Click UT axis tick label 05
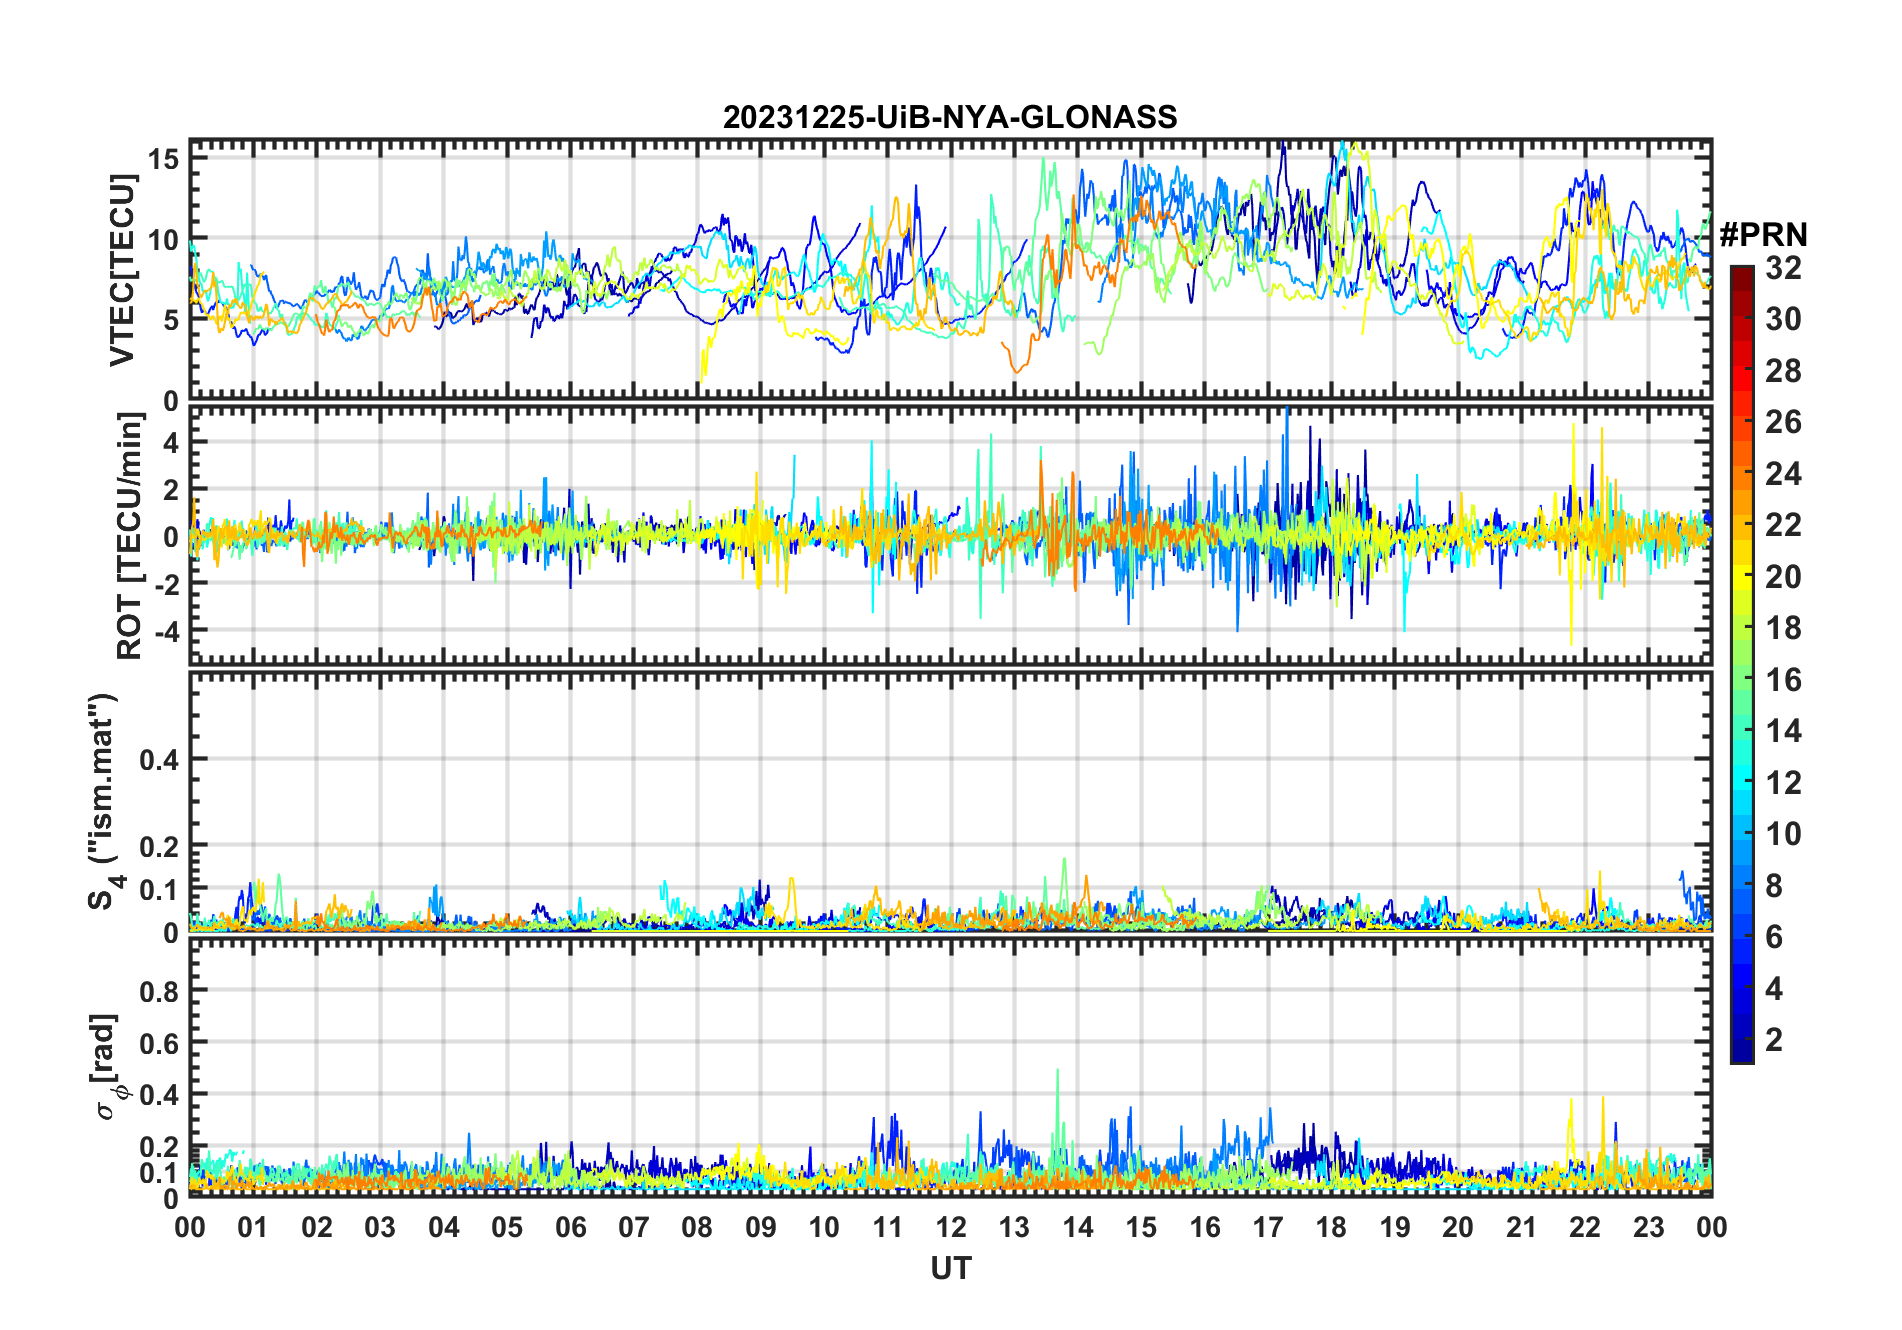The width and height of the screenshot is (1902, 1330). [507, 1228]
